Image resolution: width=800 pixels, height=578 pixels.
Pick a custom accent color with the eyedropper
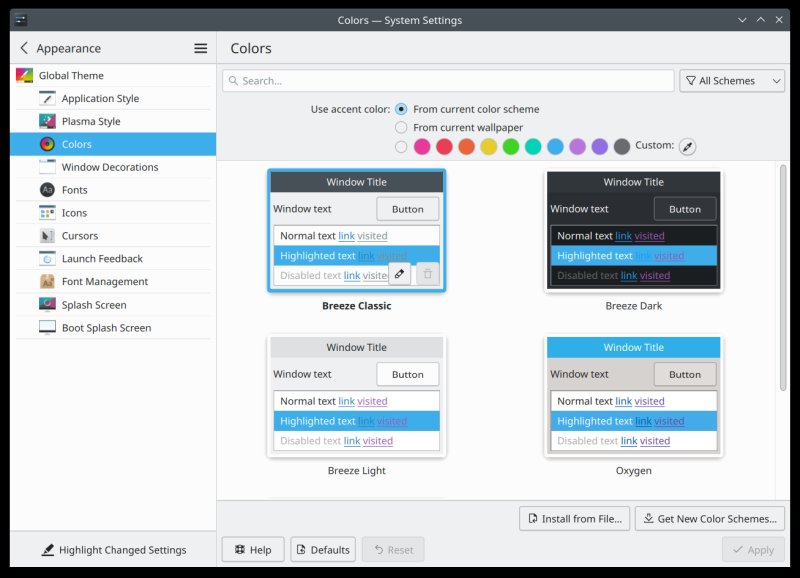point(687,147)
